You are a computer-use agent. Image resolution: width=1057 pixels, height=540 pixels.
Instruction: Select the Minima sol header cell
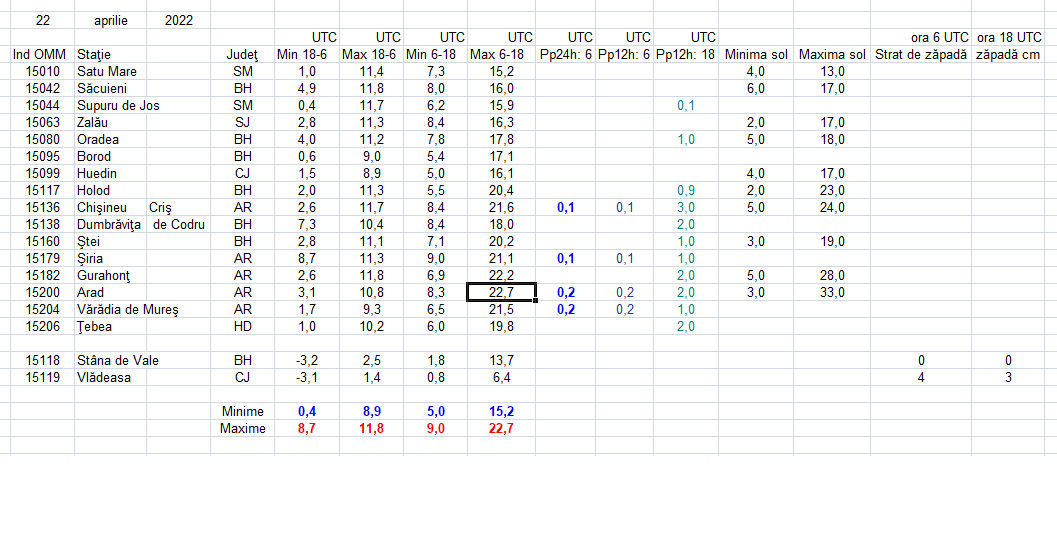click(756, 55)
